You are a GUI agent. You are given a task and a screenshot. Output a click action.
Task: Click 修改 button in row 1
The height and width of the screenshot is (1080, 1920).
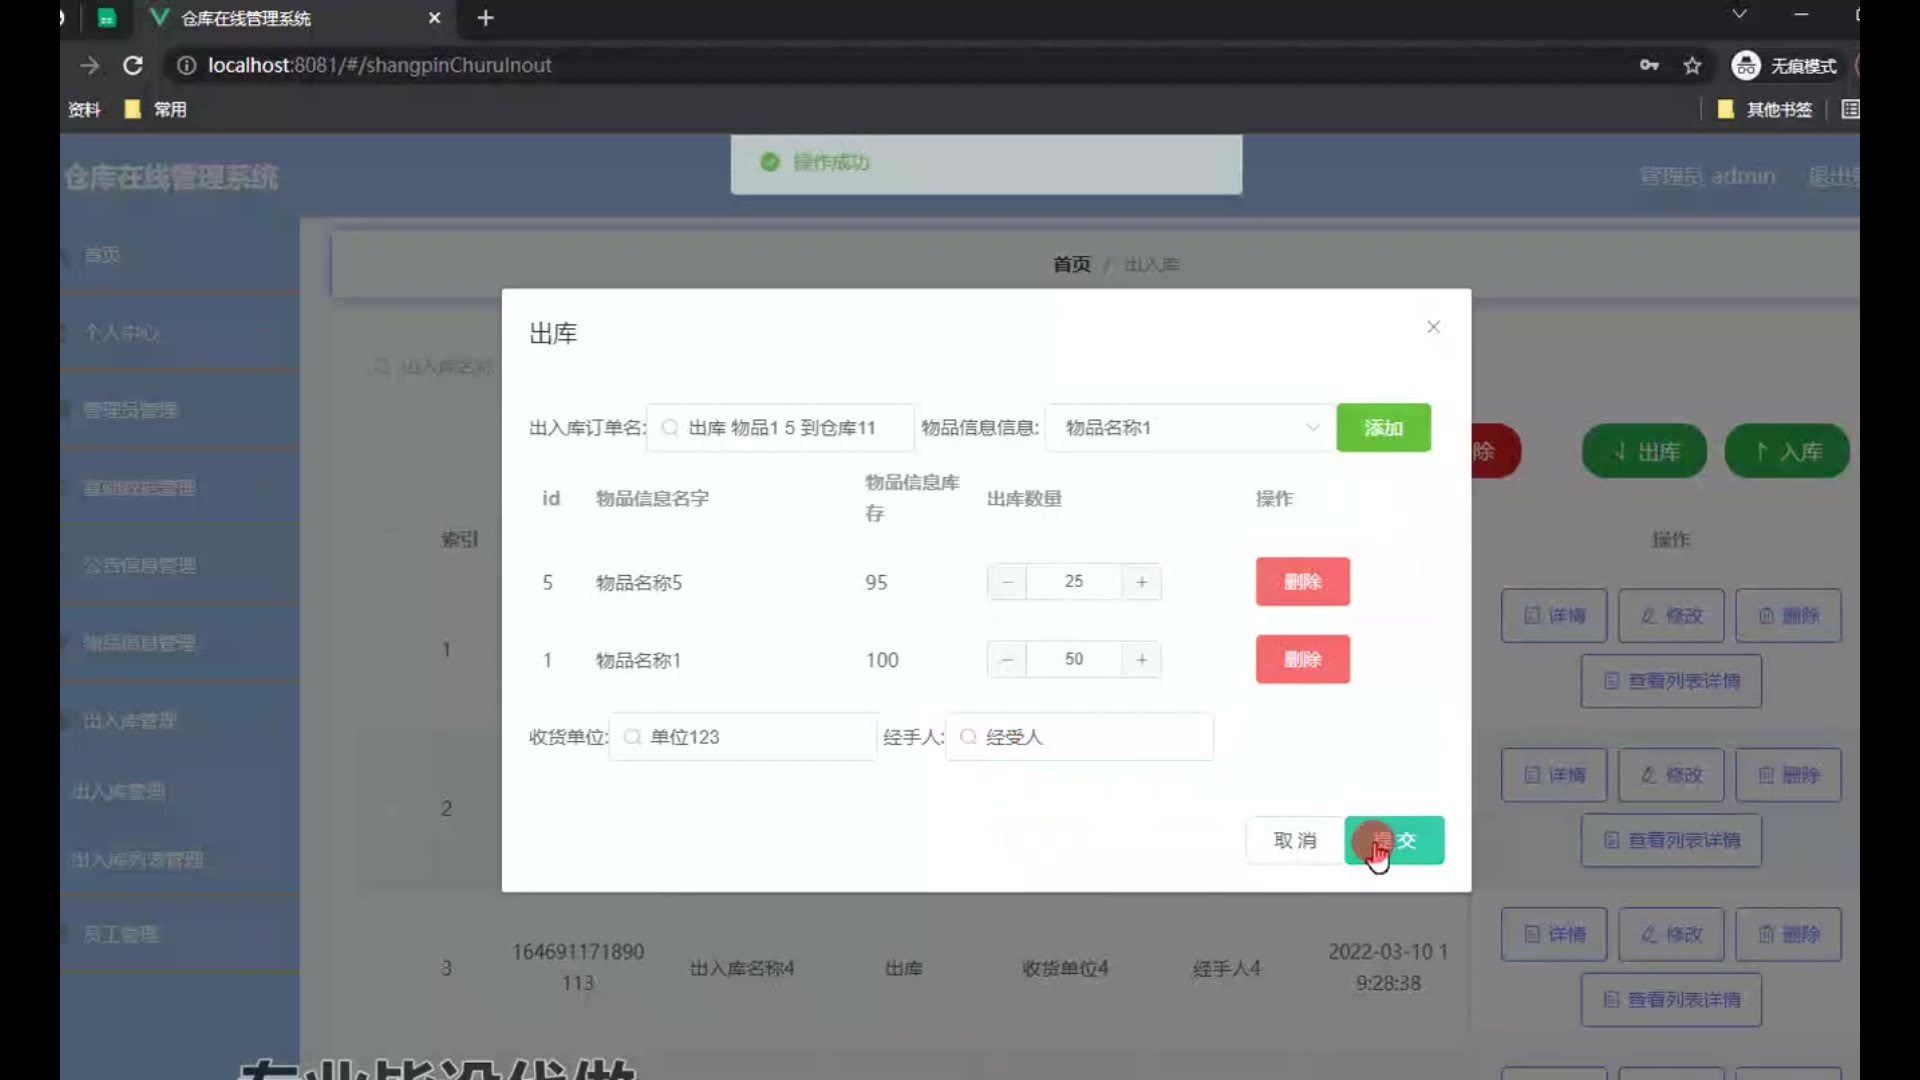click(x=1671, y=616)
